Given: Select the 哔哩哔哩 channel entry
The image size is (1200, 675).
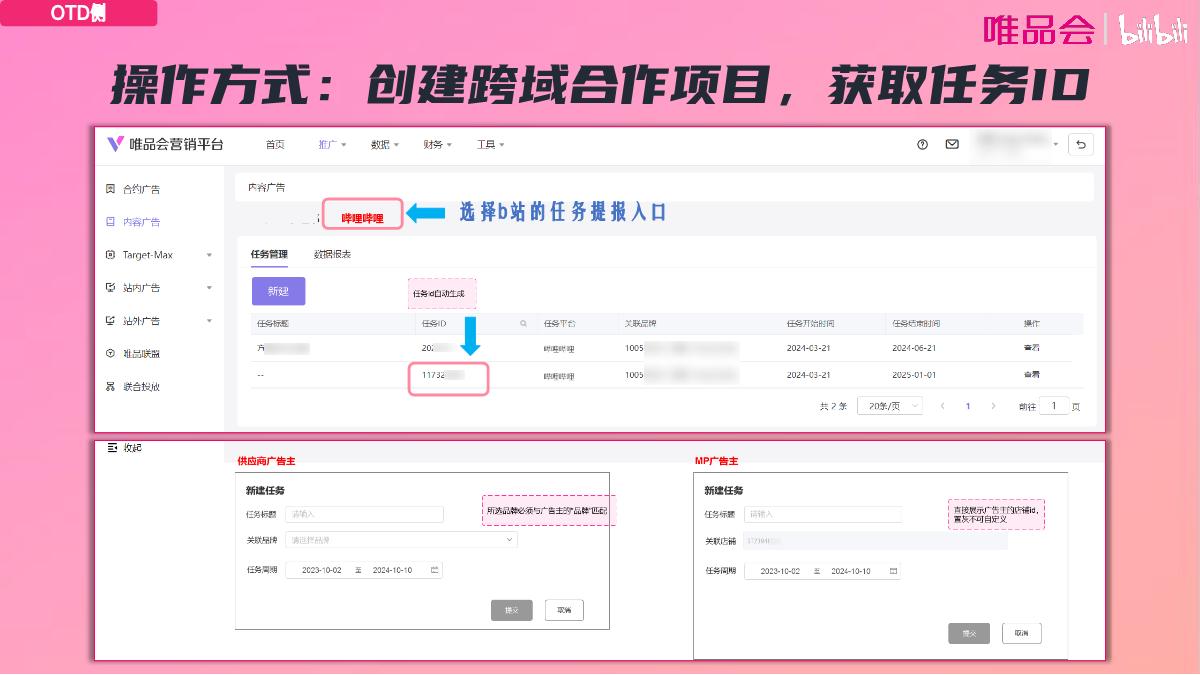Looking at the screenshot, I should coord(362,213).
